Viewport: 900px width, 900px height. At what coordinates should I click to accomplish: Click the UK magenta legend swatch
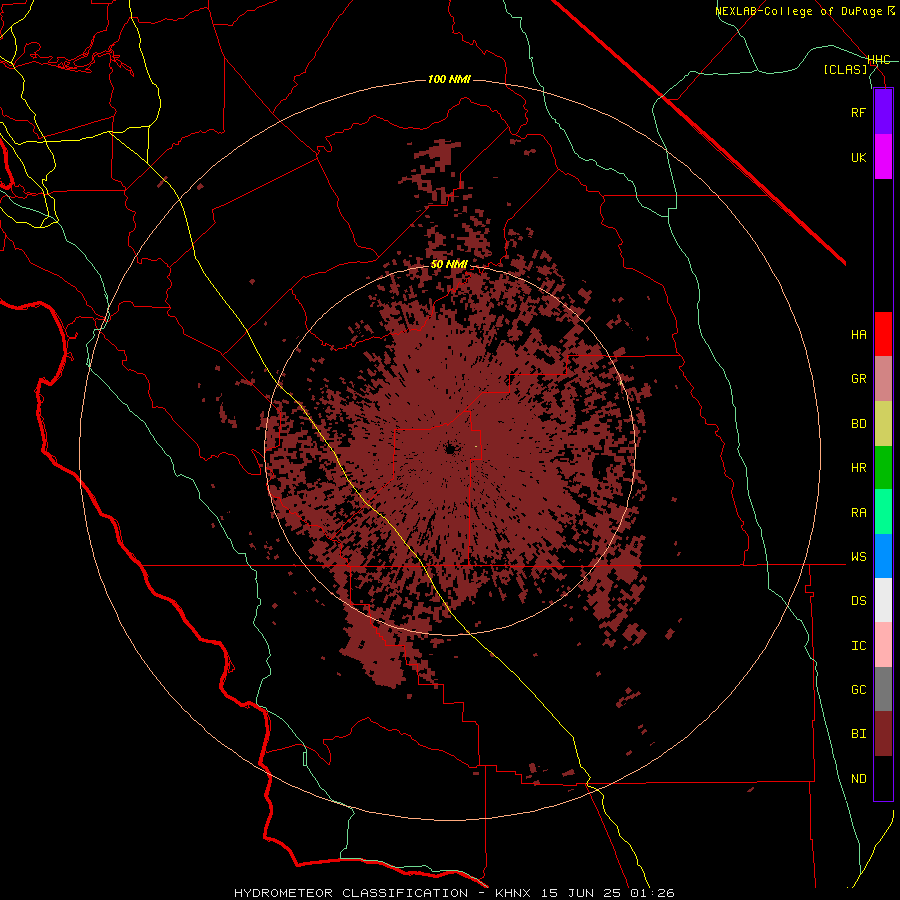(883, 157)
